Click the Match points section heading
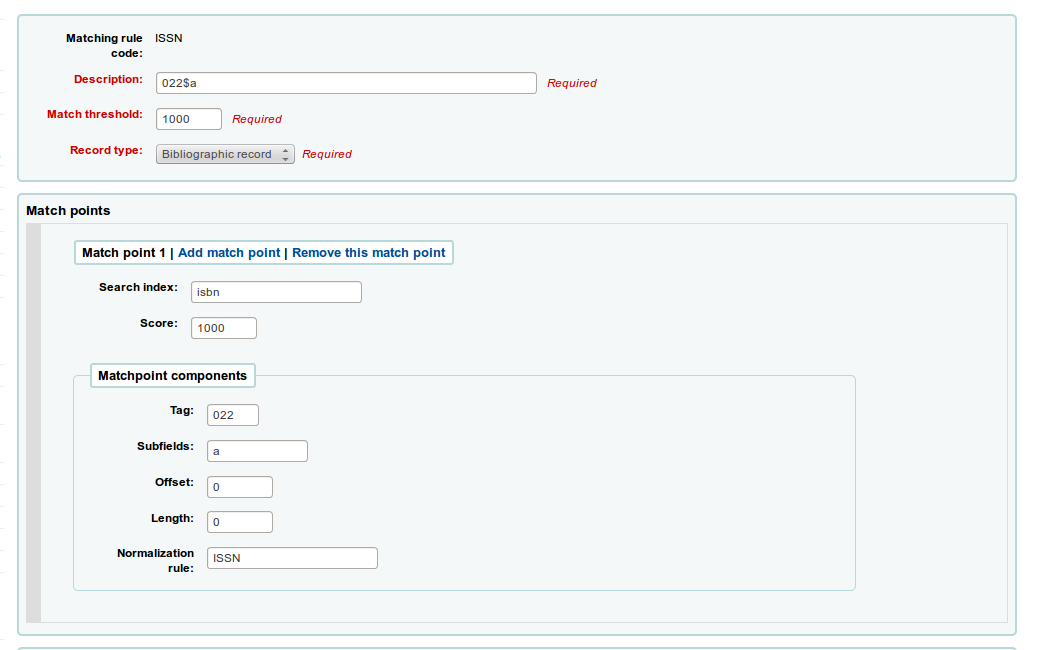 click(x=68, y=211)
